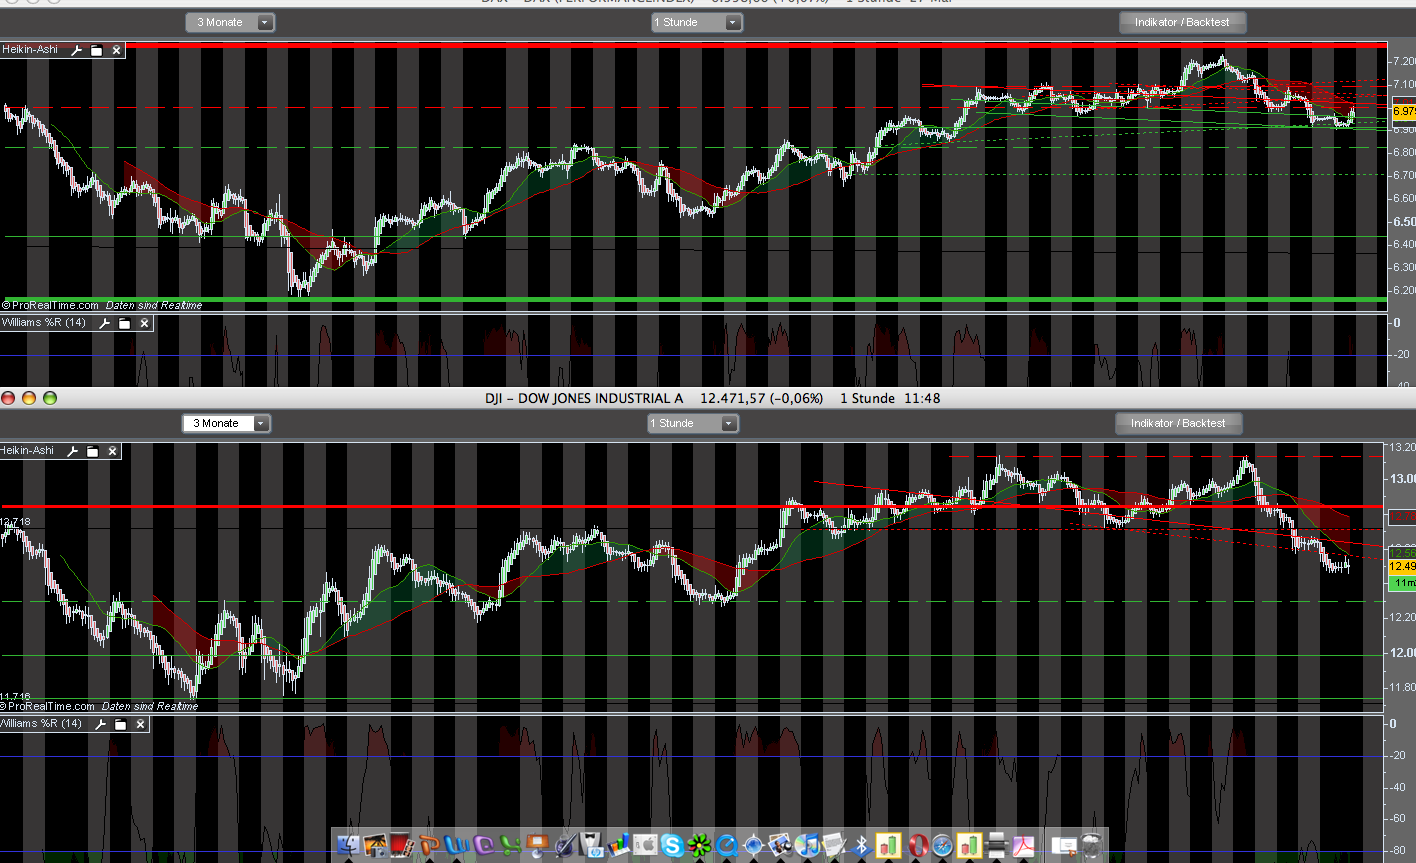Launch QuickTime Player from the Dock

coord(726,845)
